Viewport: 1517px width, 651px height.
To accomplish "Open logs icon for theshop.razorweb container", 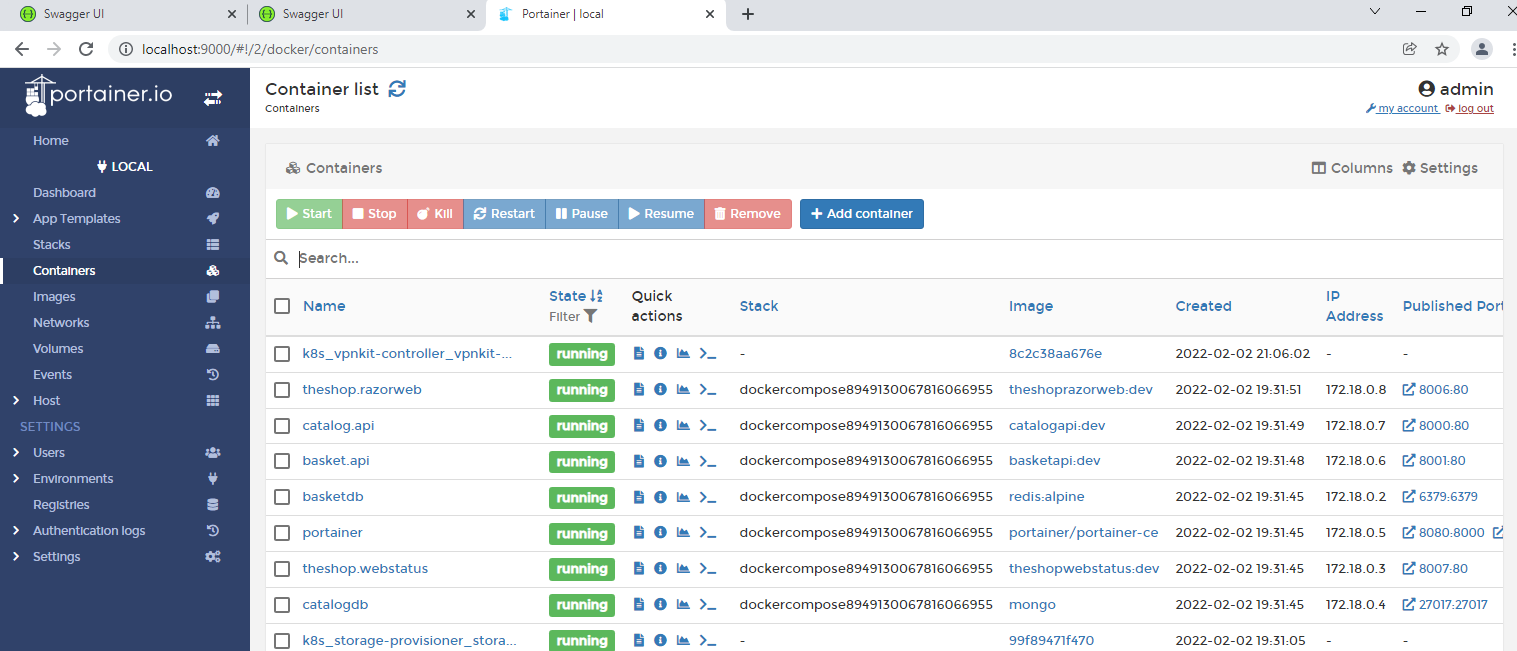I will pyautogui.click(x=639, y=389).
